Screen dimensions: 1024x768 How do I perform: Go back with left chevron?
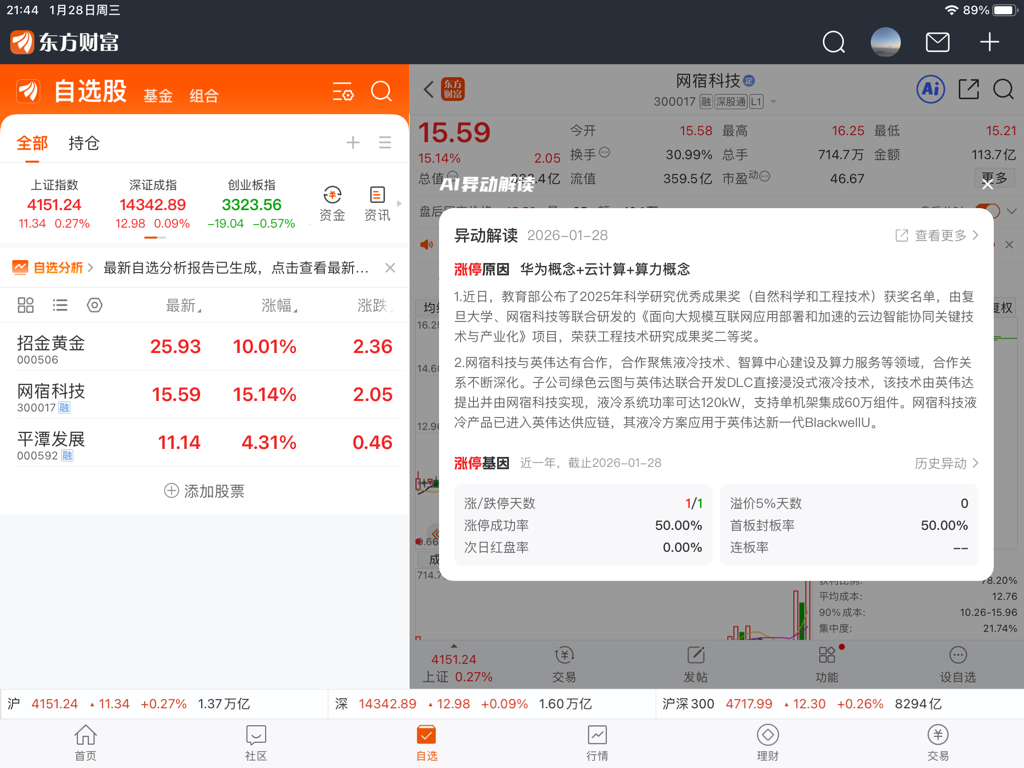pyautogui.click(x=428, y=89)
